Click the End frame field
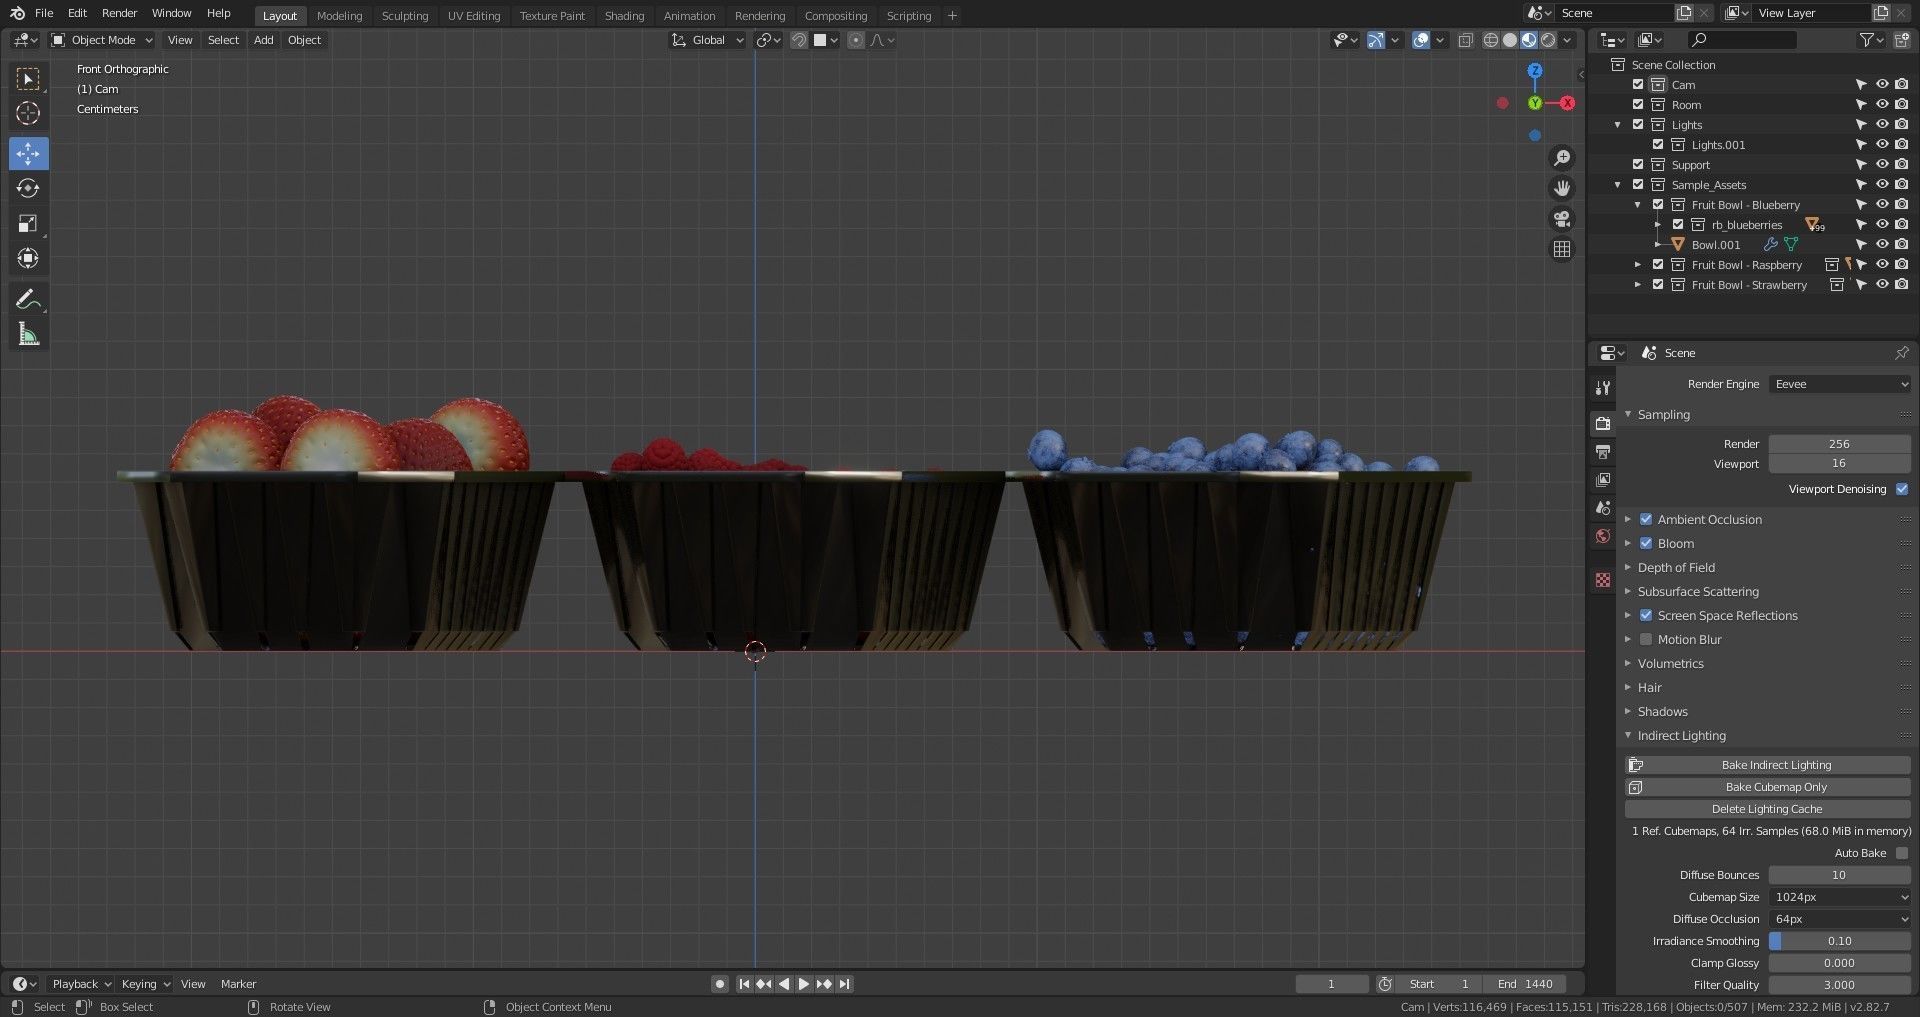 tap(1524, 984)
